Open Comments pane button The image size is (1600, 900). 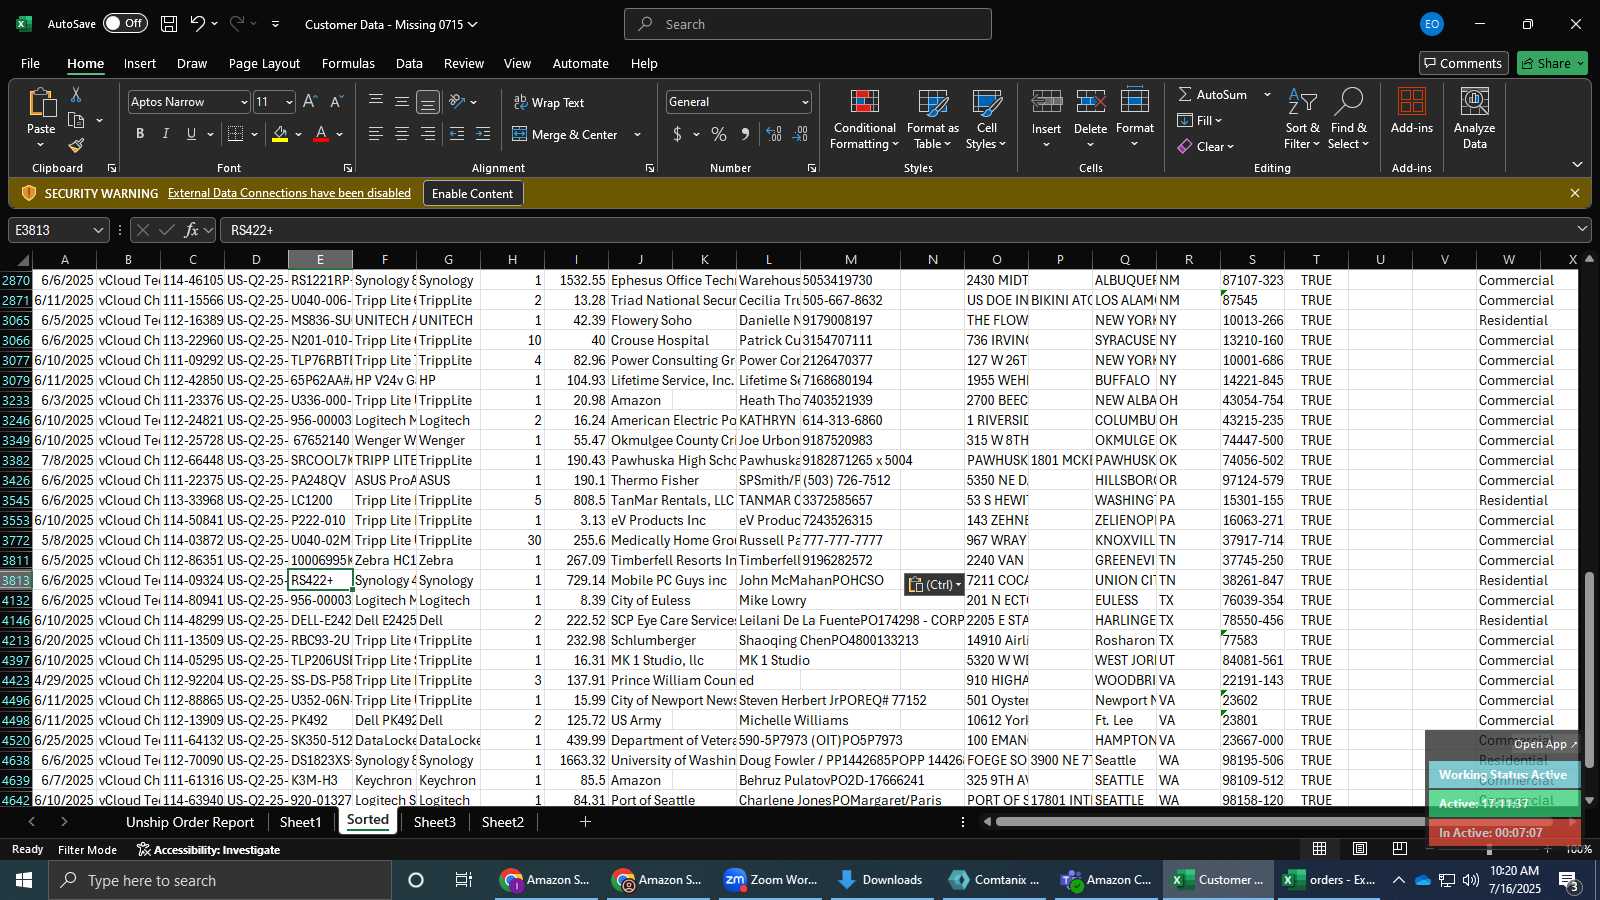1463,63
